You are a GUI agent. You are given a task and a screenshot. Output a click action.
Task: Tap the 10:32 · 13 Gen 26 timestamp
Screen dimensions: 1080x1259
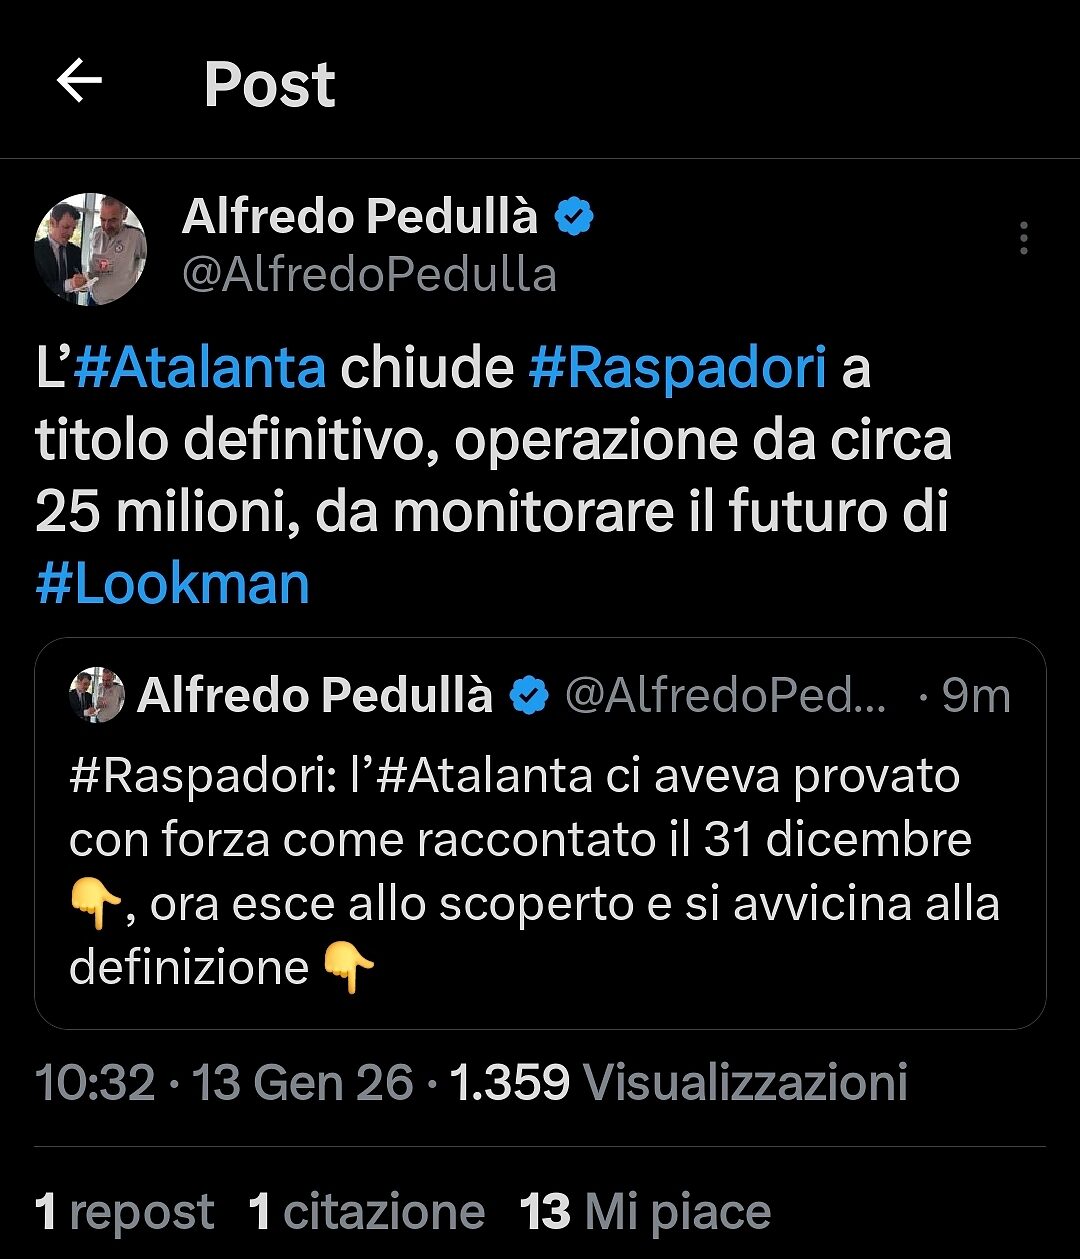(224, 1082)
